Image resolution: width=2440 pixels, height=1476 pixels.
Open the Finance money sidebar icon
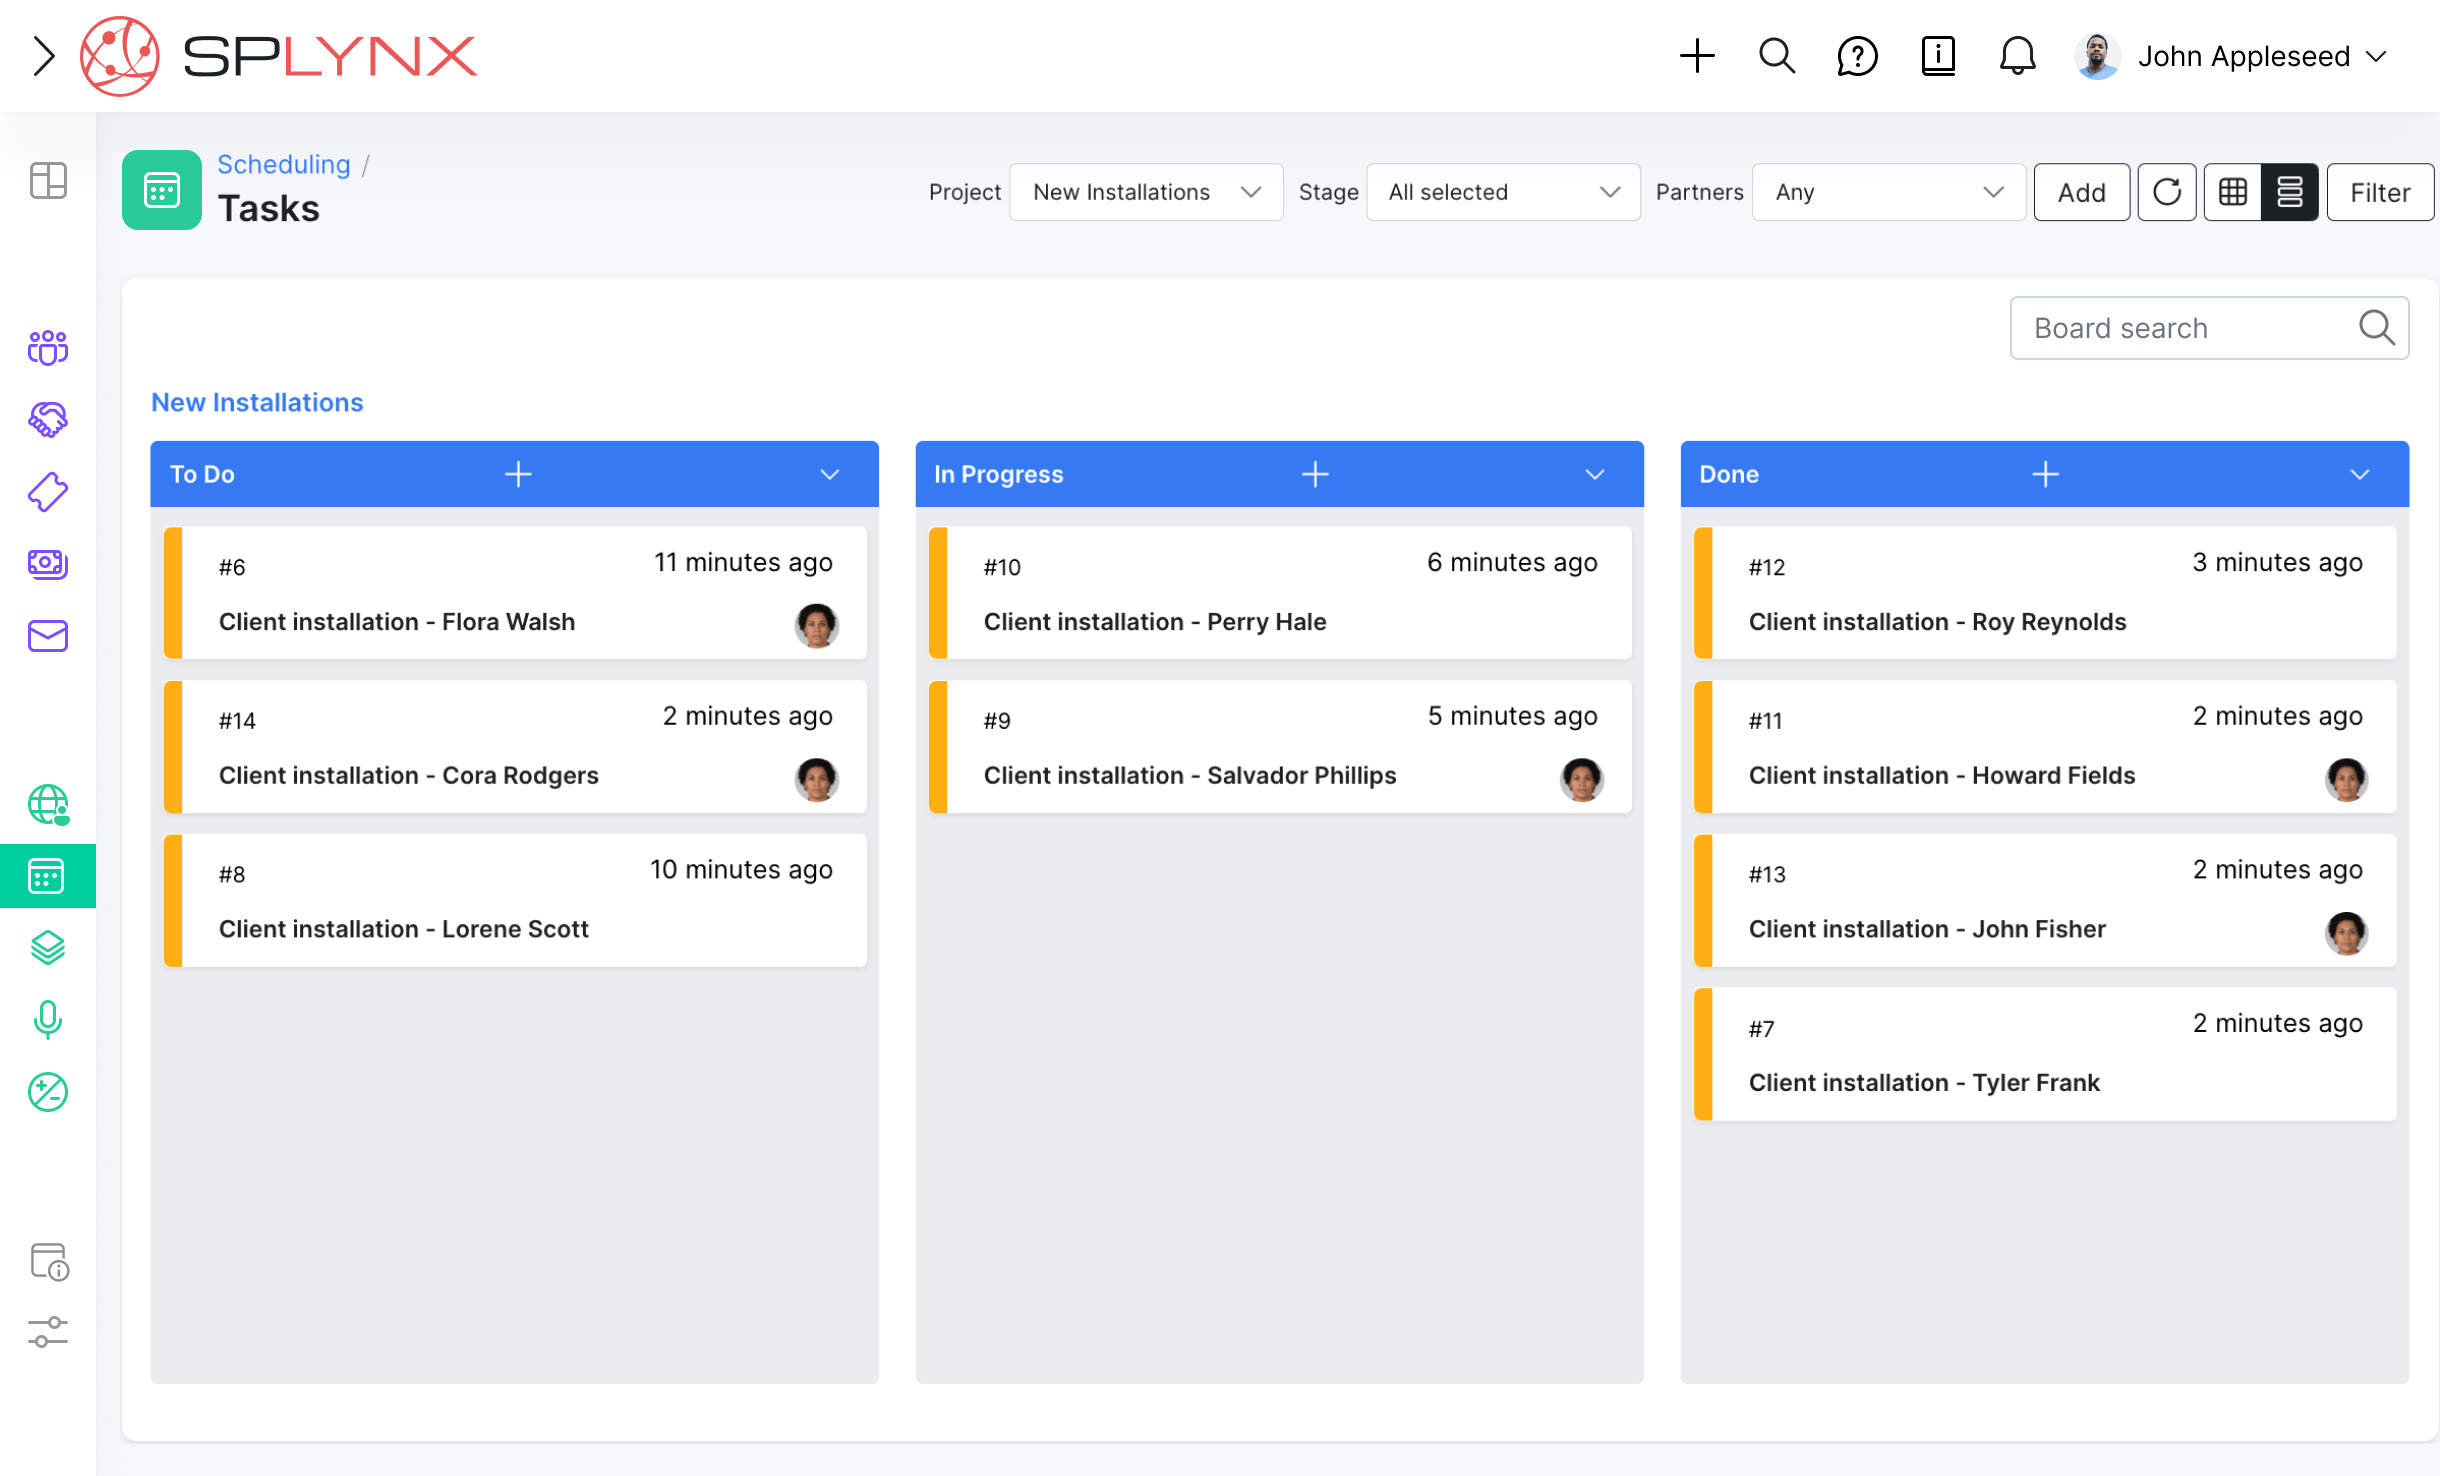tap(47, 564)
